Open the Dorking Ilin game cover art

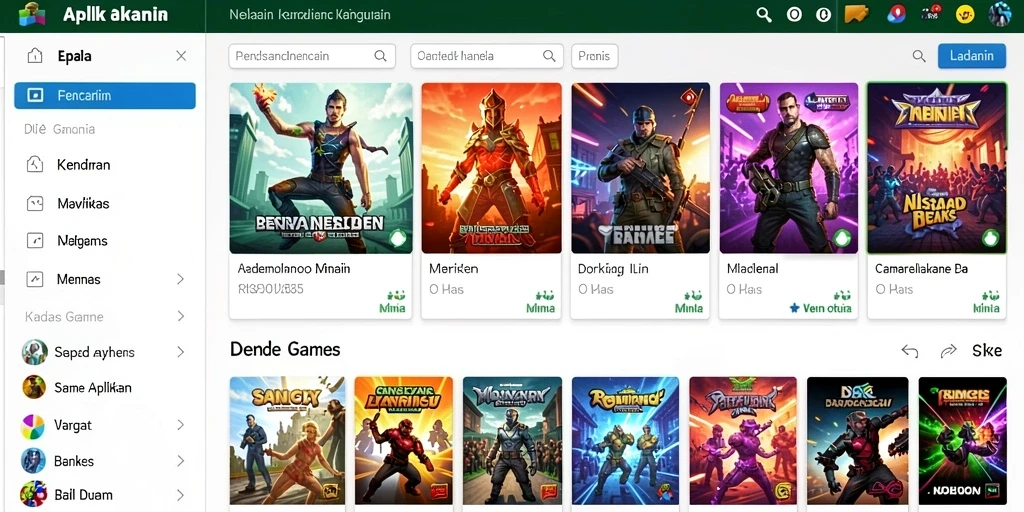pos(640,168)
